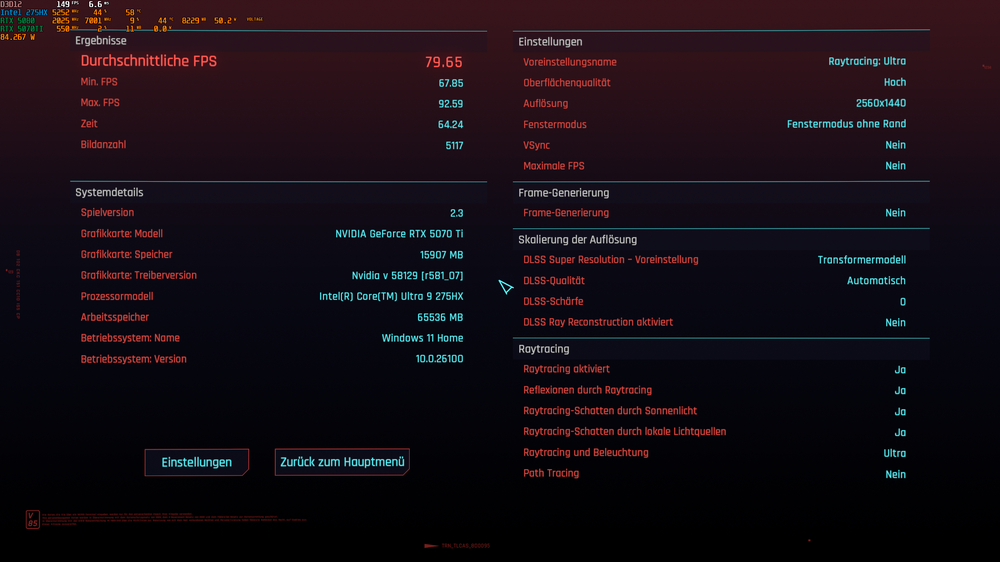Click the Max. FPS value 92.59
Image resolution: width=1000 pixels, height=562 pixels.
tap(450, 103)
